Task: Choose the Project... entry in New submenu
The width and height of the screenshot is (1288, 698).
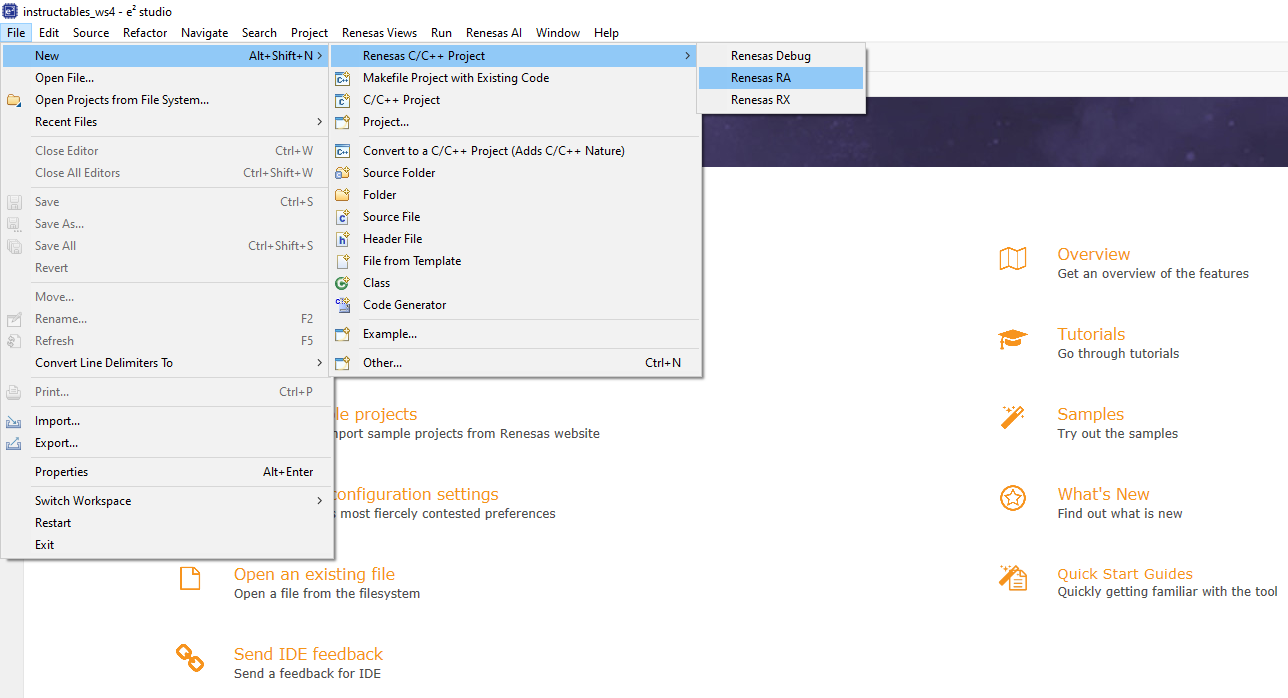Action: [x=515, y=122]
